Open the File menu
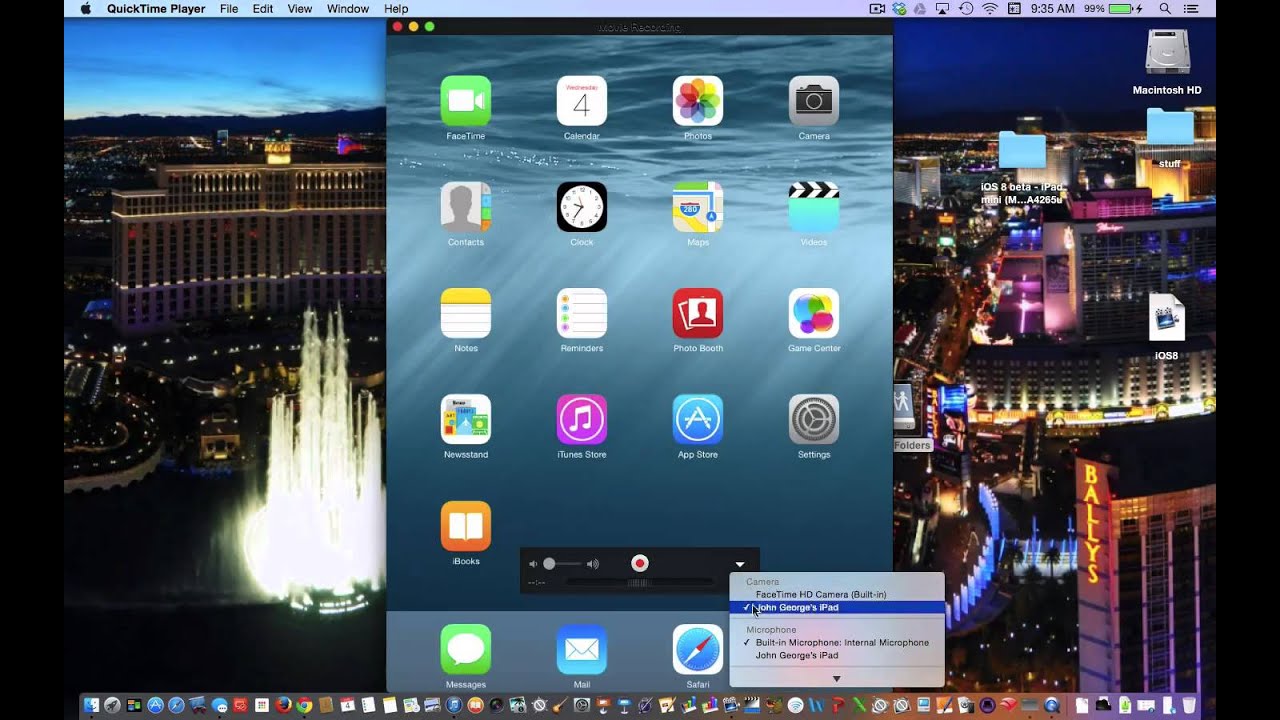Image resolution: width=1280 pixels, height=720 pixels. point(229,8)
